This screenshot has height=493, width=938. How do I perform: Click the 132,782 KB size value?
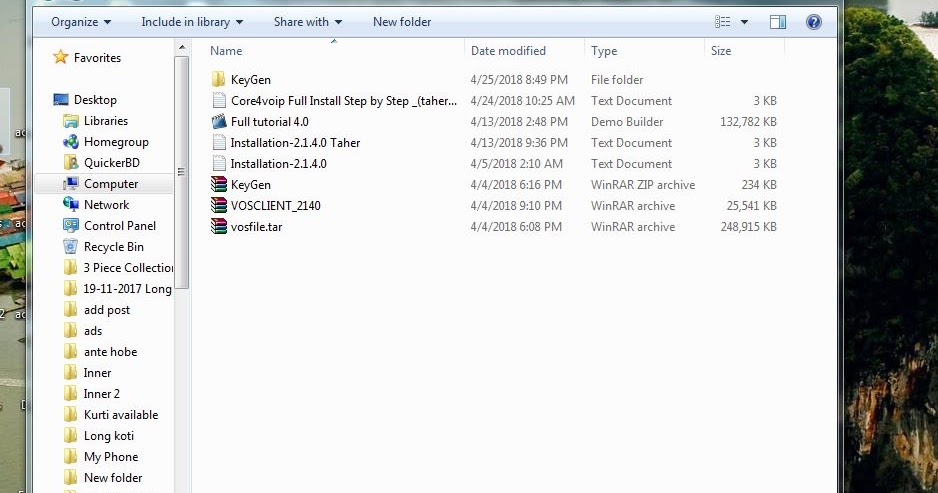[748, 121]
